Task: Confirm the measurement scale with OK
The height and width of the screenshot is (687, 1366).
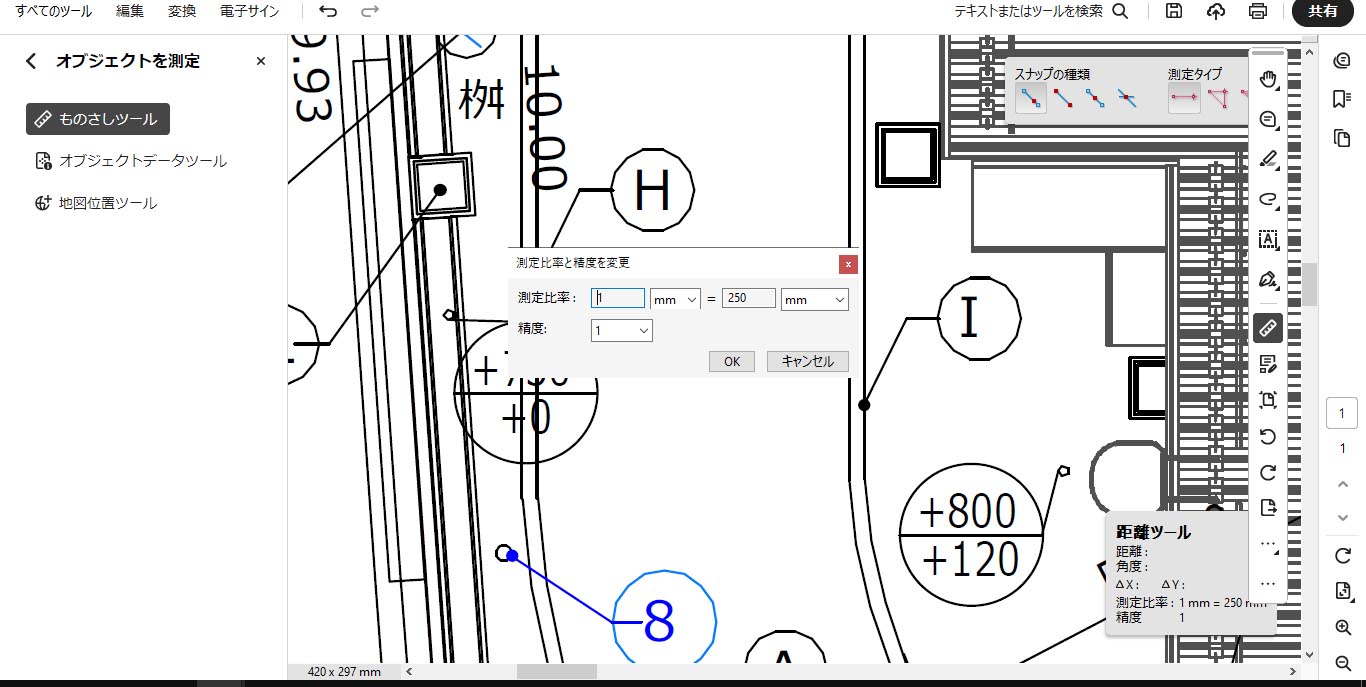Action: point(731,361)
